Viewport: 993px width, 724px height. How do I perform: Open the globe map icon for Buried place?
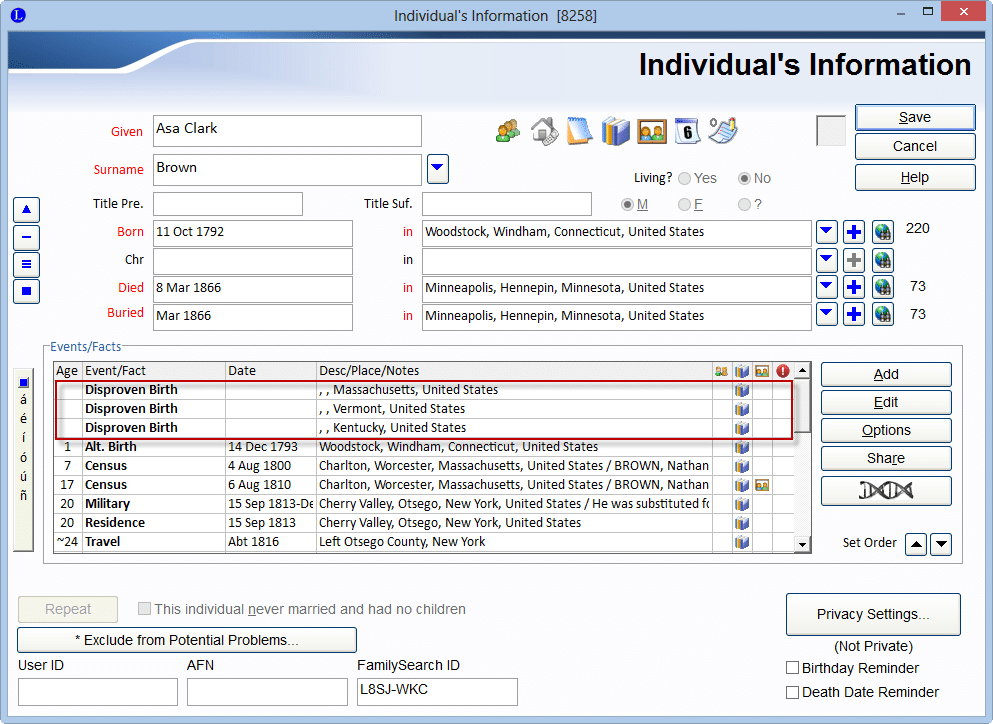883,314
